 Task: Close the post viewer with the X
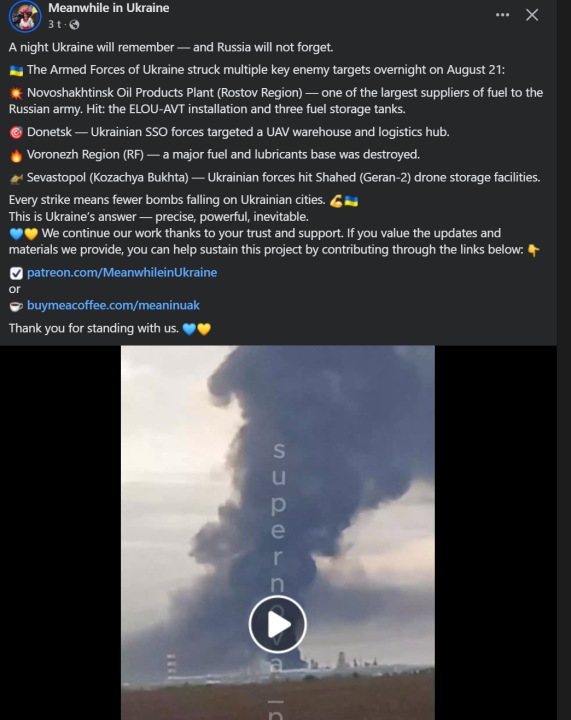(532, 15)
